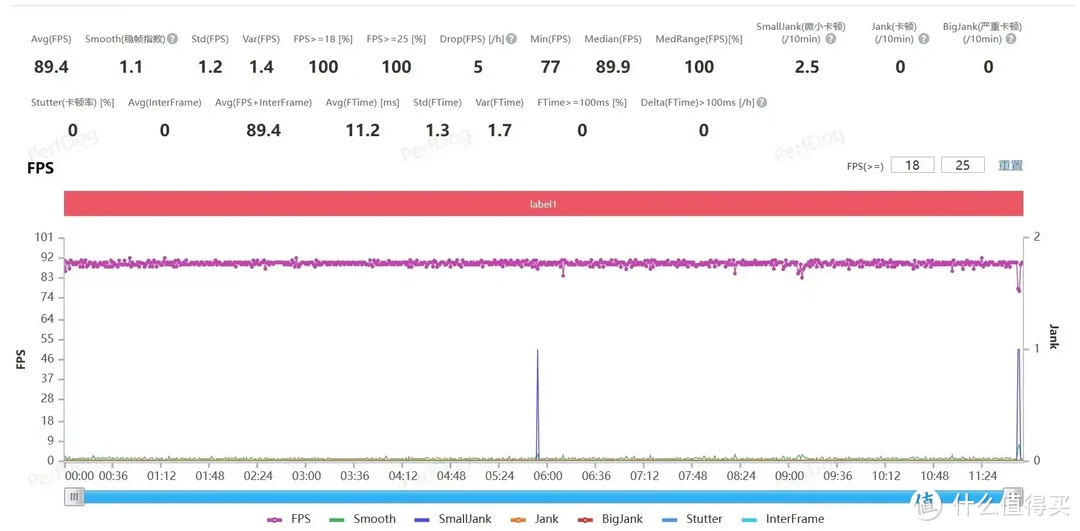Click help icon beside Drop(FPS) [/h]
The image size is (1080, 531).
[511, 39]
